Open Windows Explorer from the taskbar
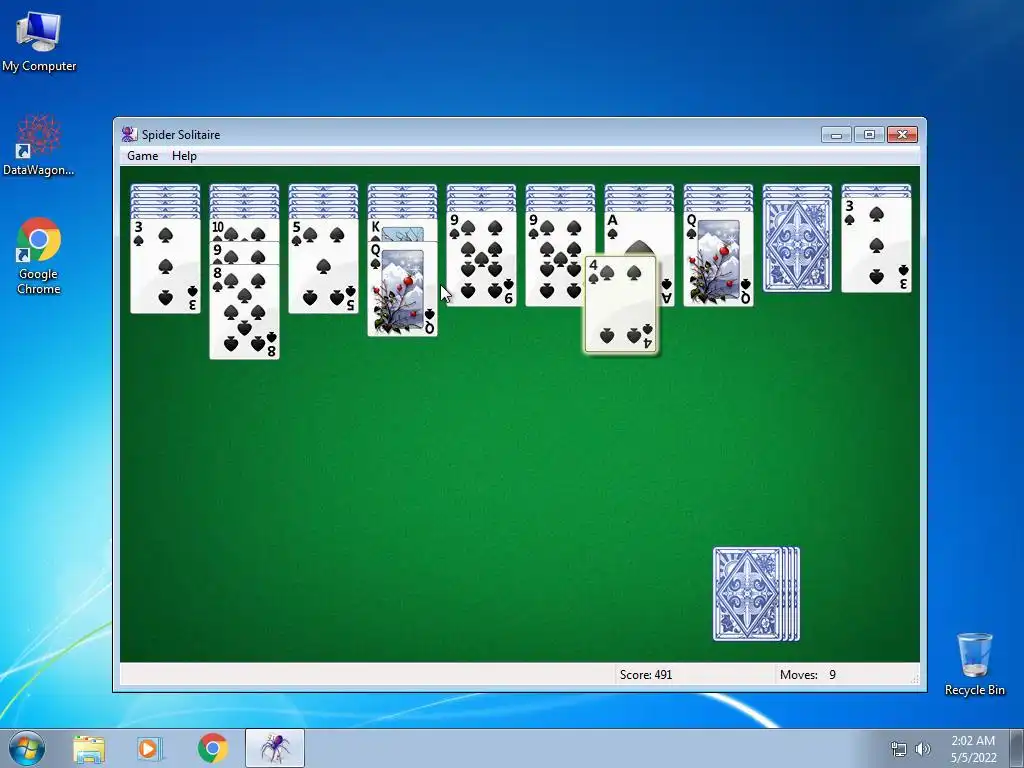The image size is (1024, 768). pos(89,748)
